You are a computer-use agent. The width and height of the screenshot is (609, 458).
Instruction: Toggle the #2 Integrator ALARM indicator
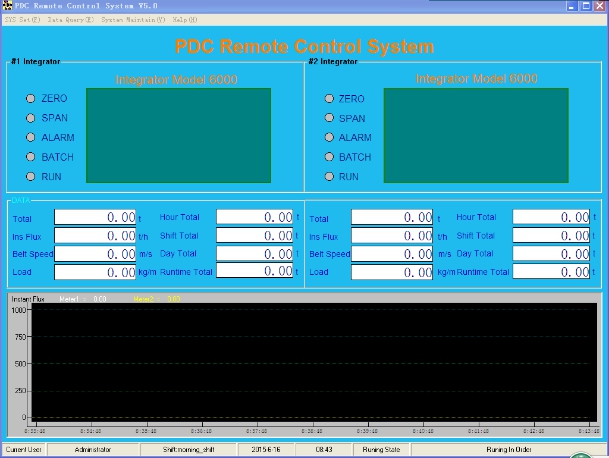(x=328, y=138)
